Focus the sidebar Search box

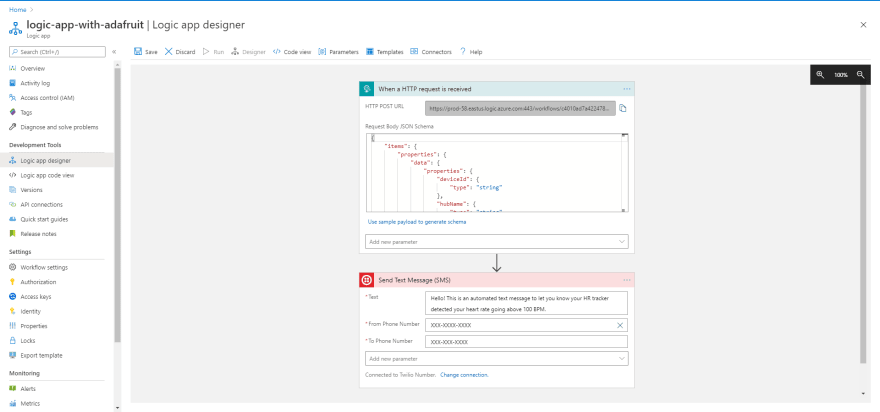(x=57, y=52)
